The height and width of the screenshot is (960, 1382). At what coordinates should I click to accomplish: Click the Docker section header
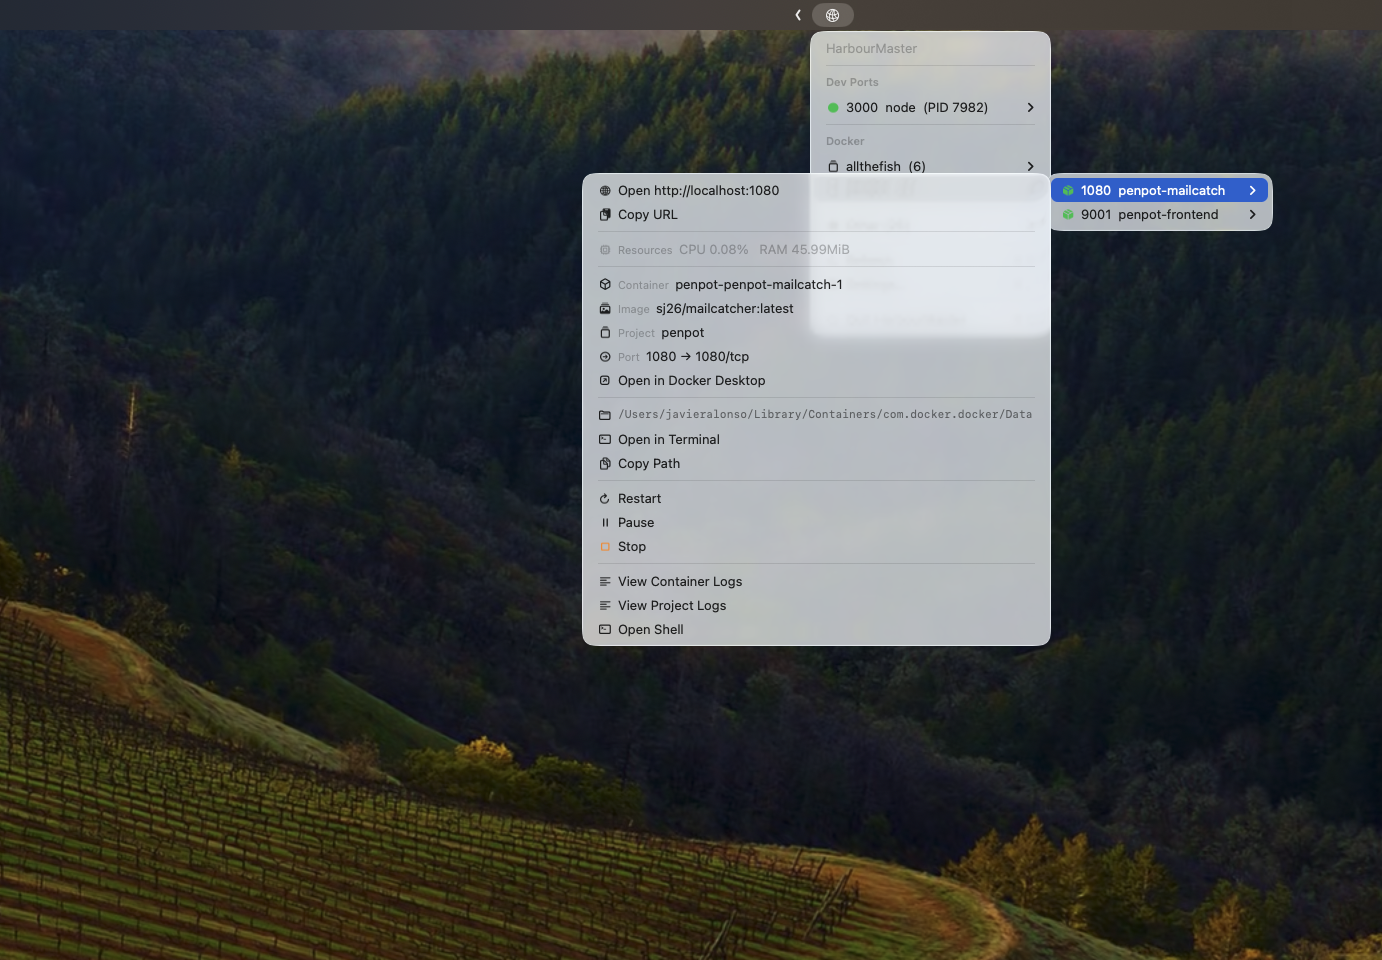845,141
